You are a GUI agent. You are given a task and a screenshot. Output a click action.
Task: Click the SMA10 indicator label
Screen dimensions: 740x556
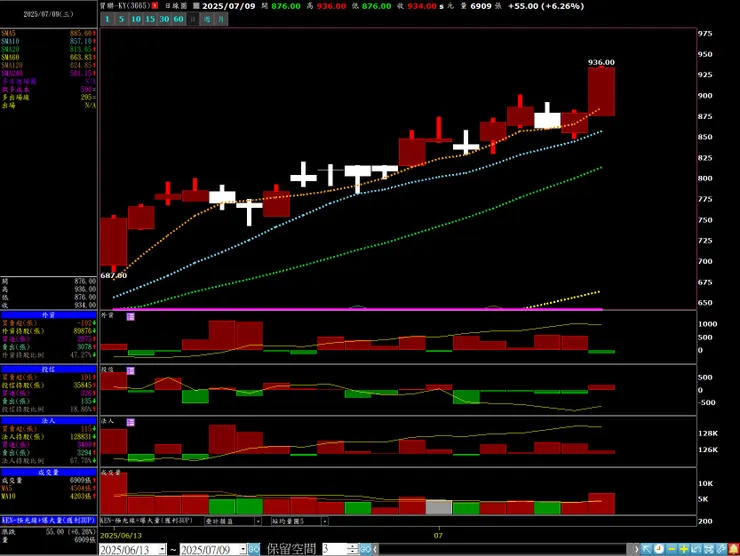(10, 42)
